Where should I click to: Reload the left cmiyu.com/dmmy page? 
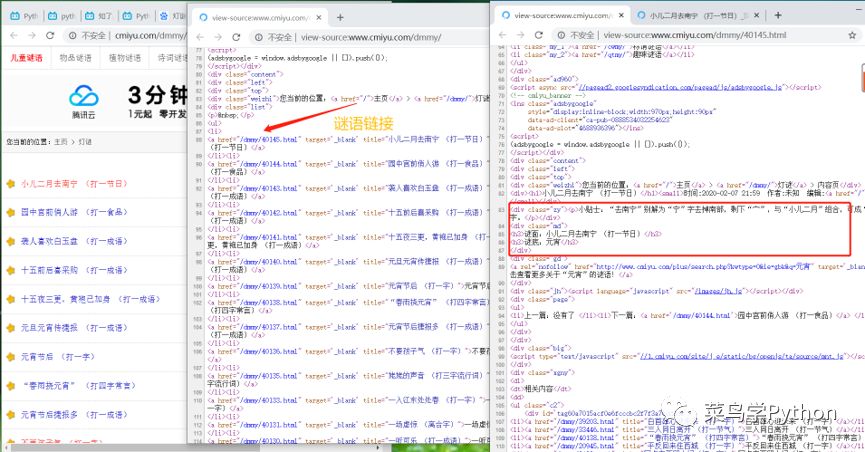50,35
